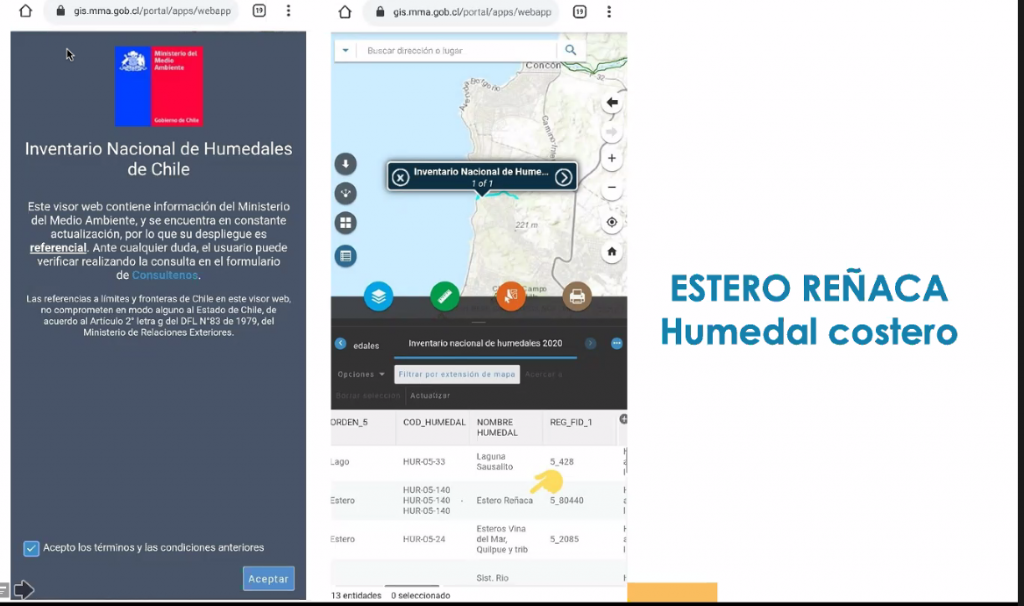The image size is (1024, 606).
Task: Expand the search source dropdown arrow
Action: point(345,50)
